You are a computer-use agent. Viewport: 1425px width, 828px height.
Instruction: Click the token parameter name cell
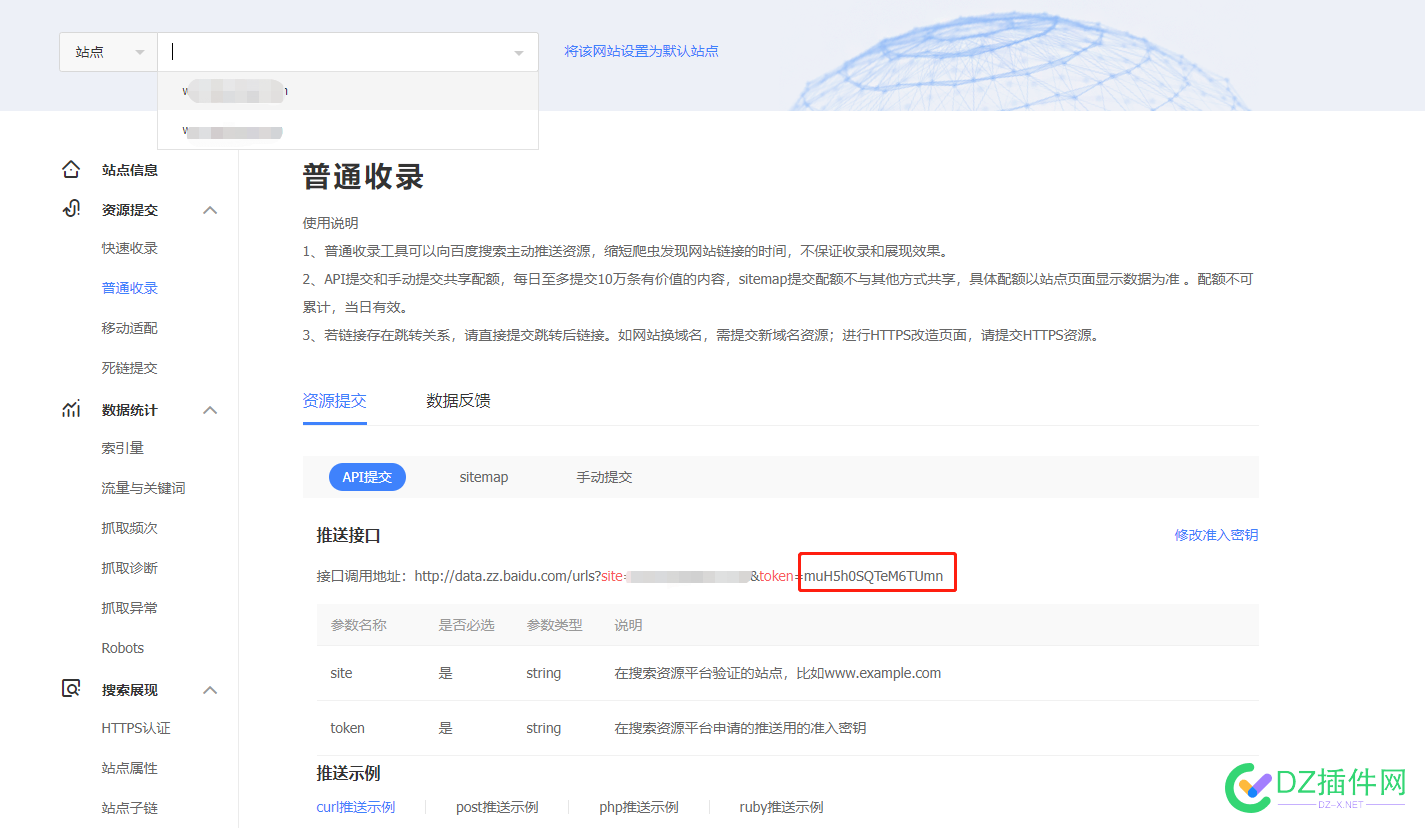pyautogui.click(x=347, y=728)
